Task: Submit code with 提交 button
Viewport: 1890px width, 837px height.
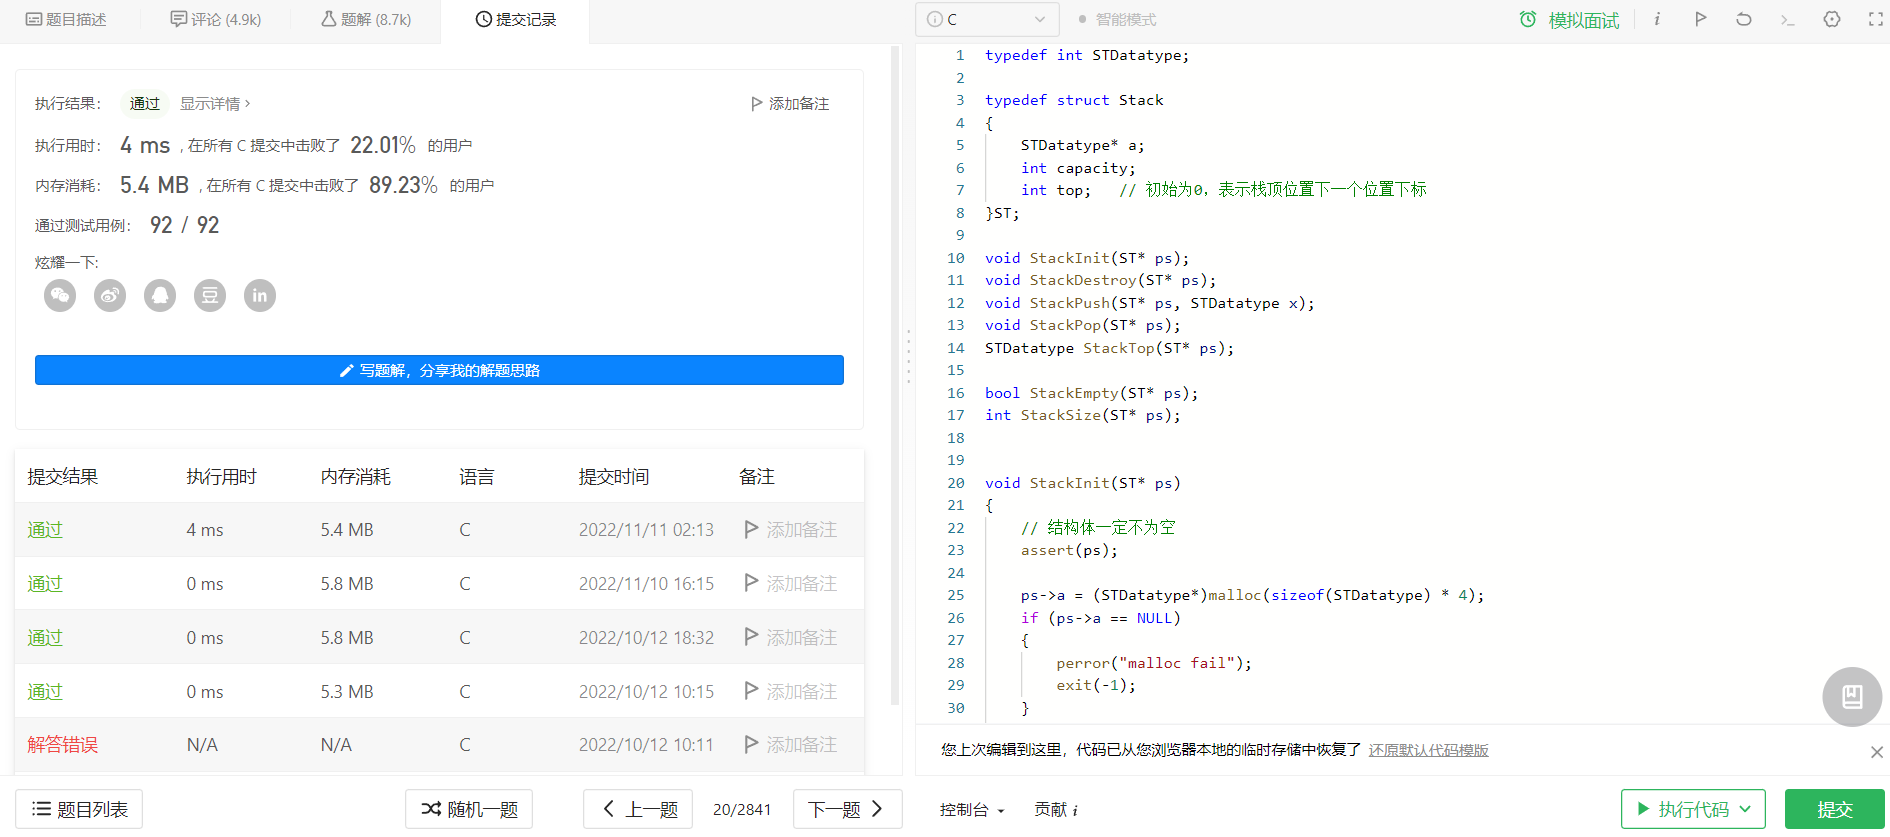Action: (1835, 809)
